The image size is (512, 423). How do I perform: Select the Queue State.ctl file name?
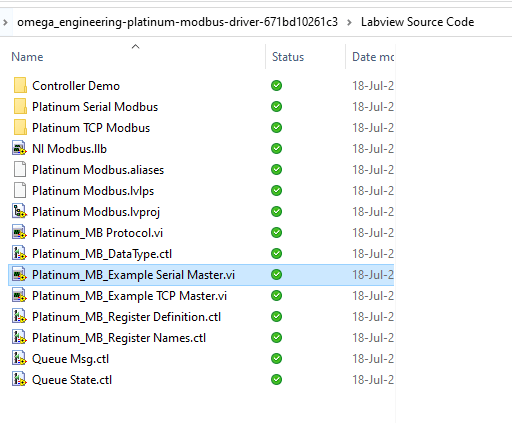72,380
